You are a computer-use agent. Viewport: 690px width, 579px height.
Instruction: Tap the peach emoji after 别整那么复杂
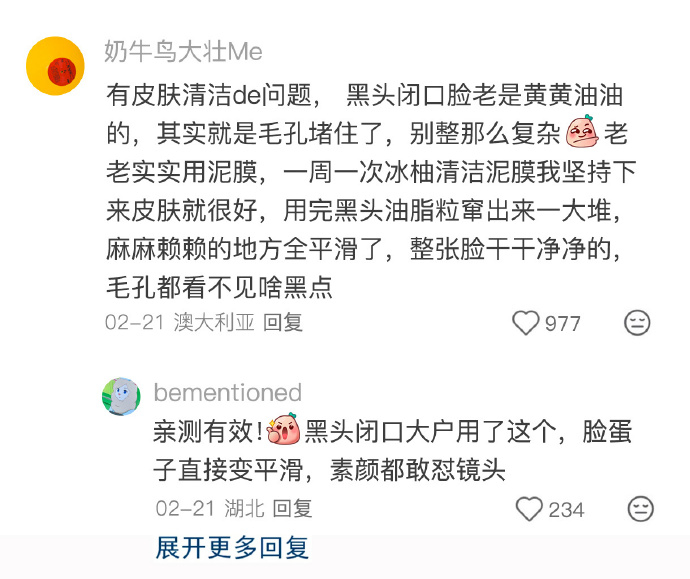(x=581, y=132)
